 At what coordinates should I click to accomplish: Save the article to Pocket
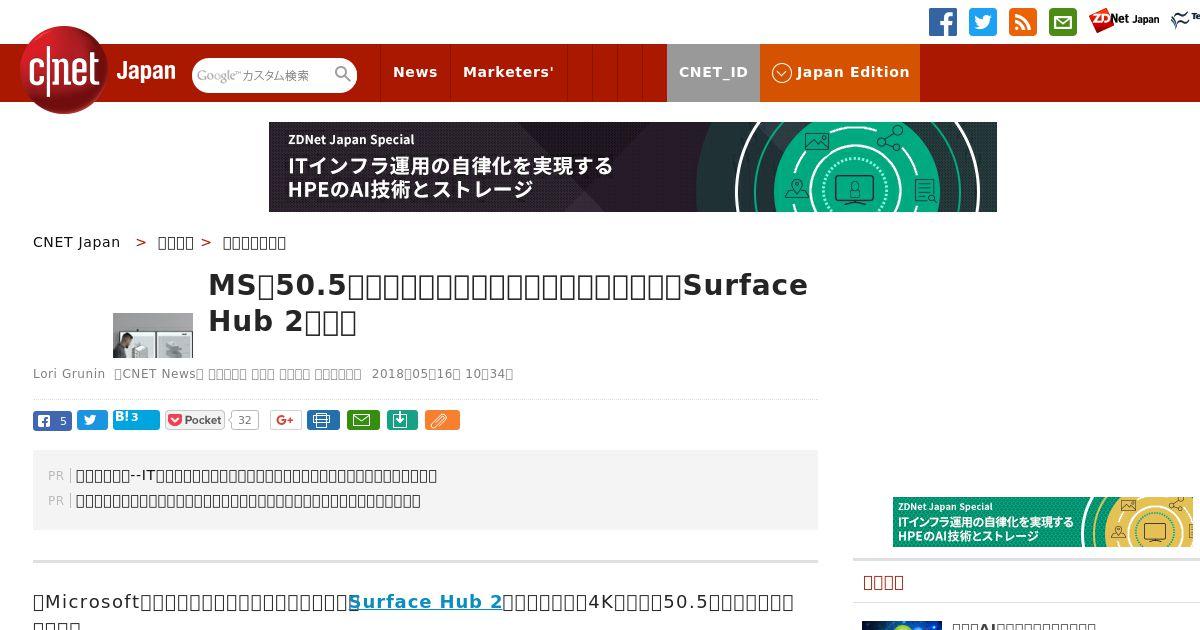pos(195,421)
